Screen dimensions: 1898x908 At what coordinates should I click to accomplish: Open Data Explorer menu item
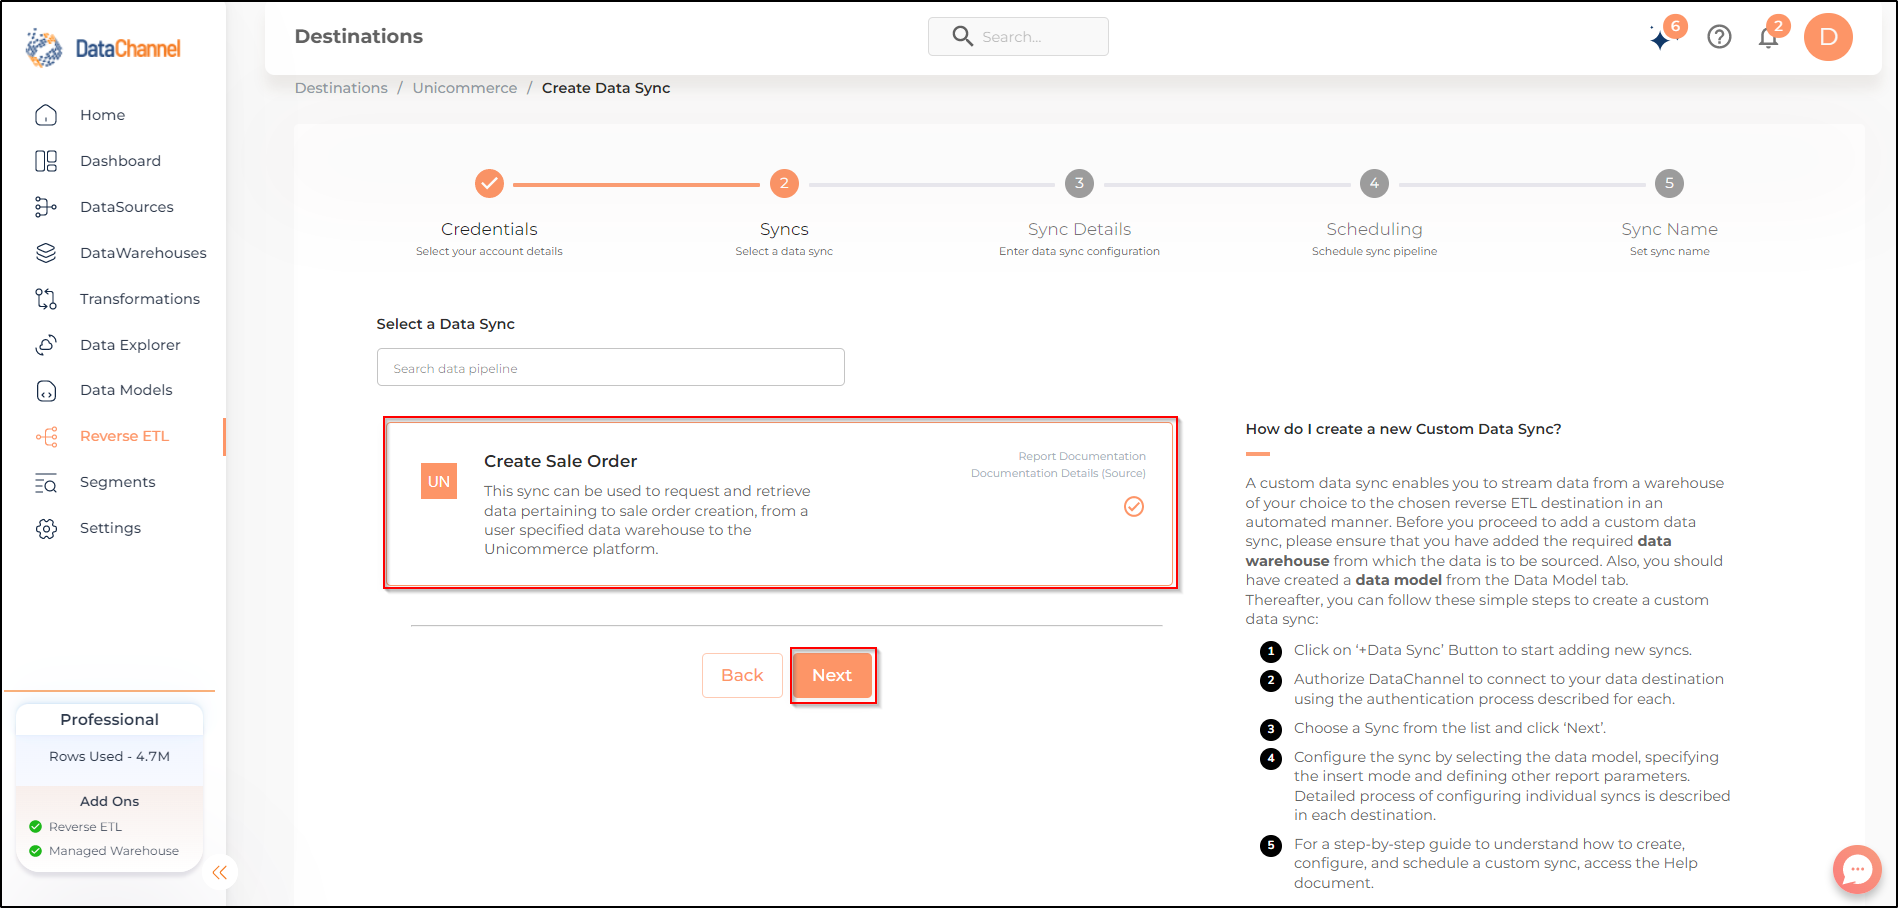click(x=130, y=345)
